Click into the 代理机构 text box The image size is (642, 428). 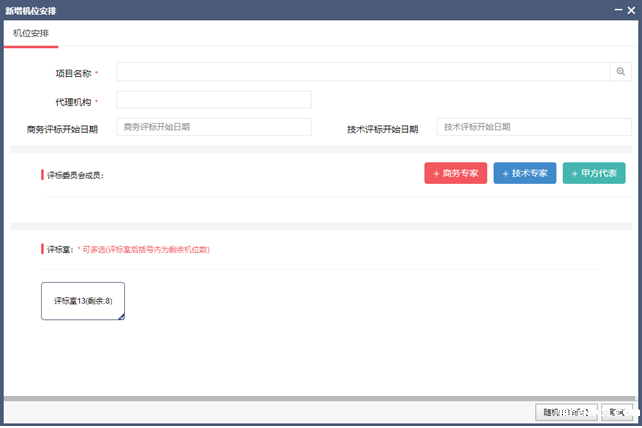coord(214,100)
